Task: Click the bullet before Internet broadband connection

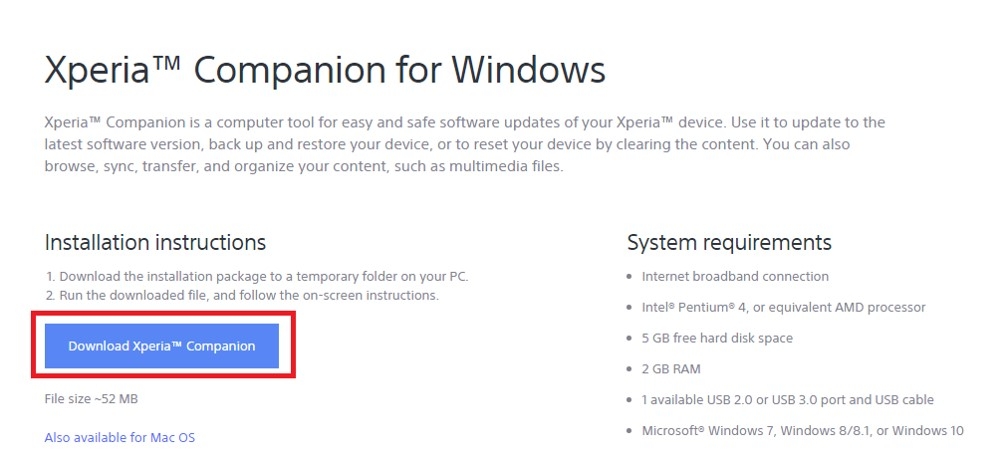Action: 630,277
